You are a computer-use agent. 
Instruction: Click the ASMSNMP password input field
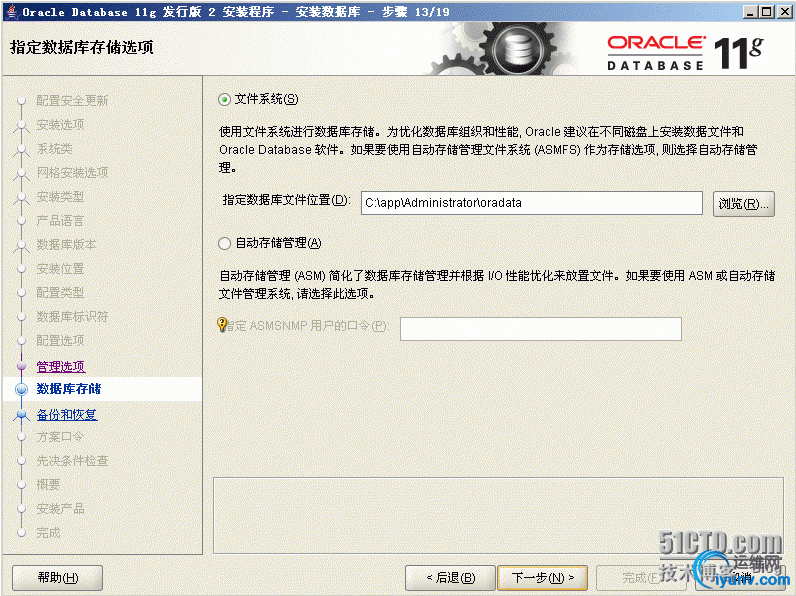[x=541, y=329]
